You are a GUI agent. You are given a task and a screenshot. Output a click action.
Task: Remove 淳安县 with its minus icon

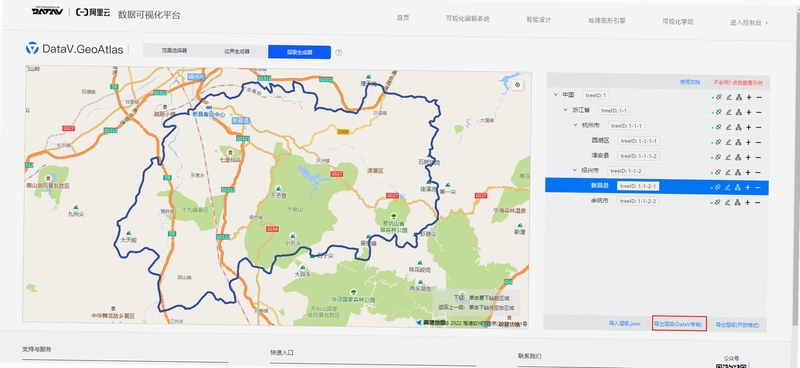click(x=759, y=157)
